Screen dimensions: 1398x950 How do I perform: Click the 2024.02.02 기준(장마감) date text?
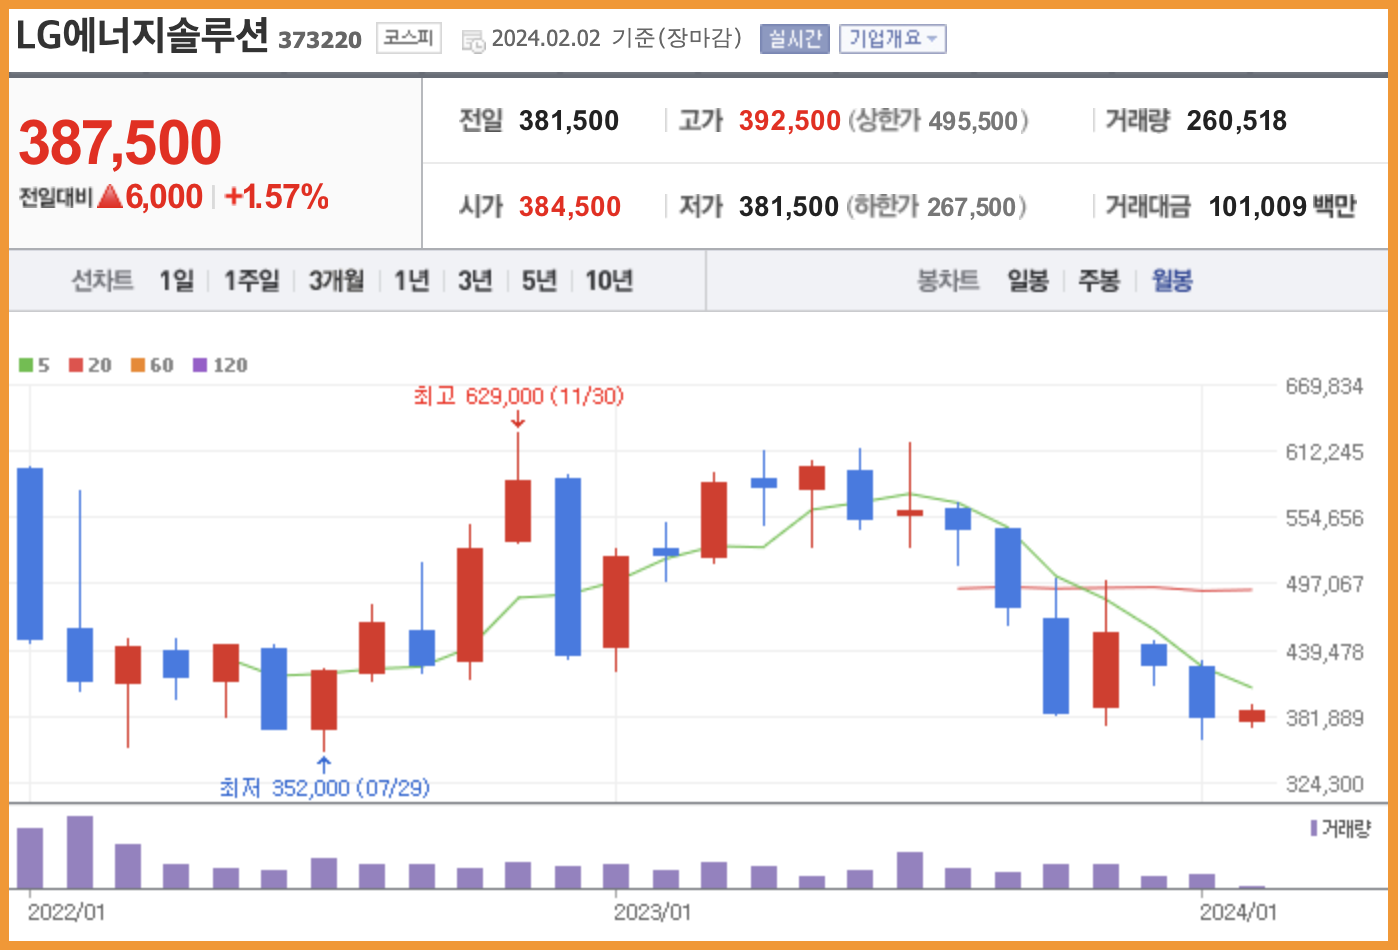[617, 39]
